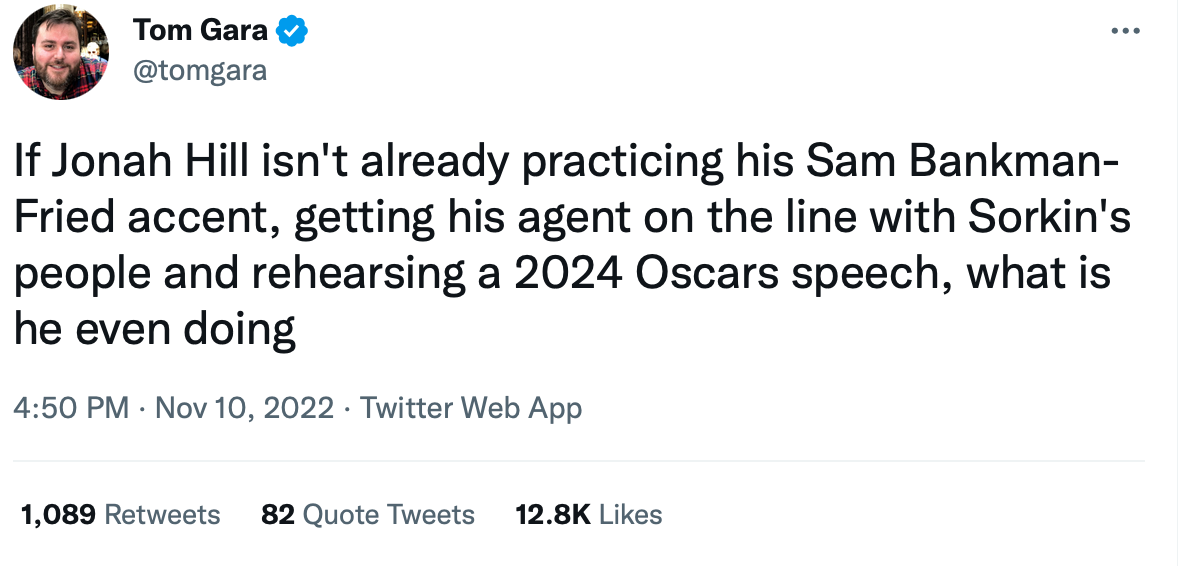Viewport: 1178px width, 566px height.
Task: View the Retweets list
Action: tap(162, 515)
